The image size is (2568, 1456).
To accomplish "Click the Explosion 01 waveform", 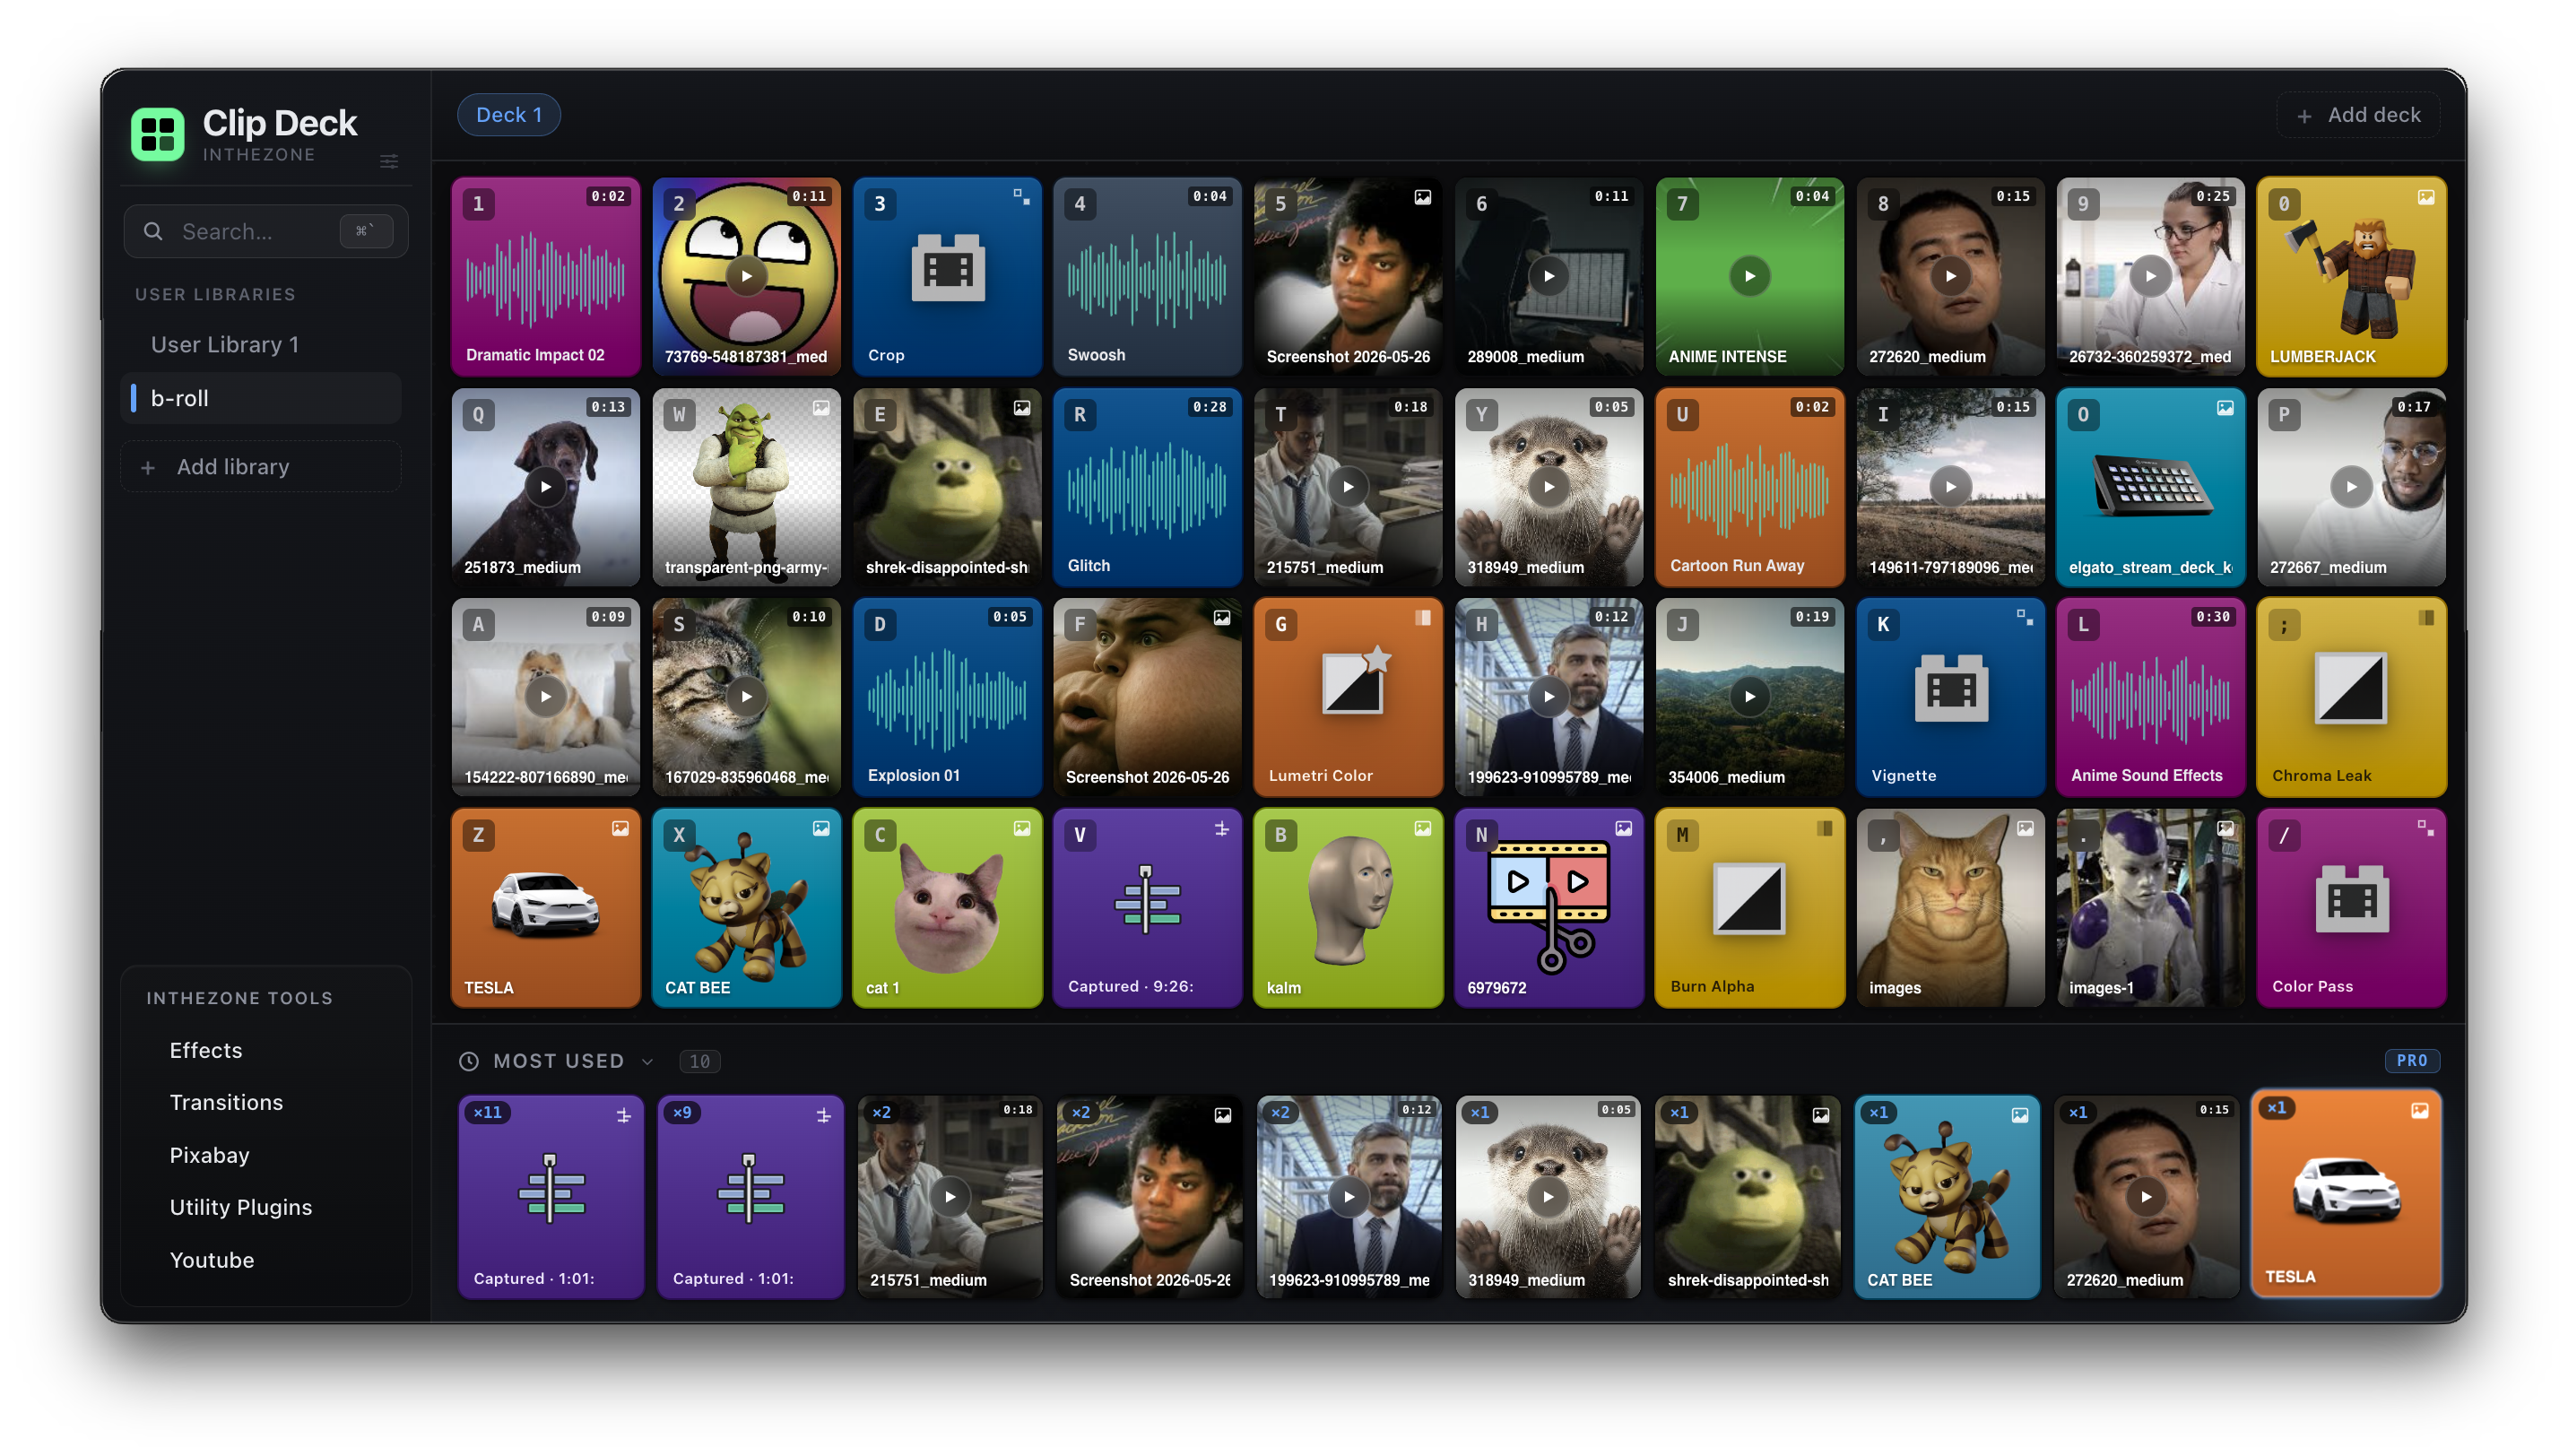I will (947, 699).
